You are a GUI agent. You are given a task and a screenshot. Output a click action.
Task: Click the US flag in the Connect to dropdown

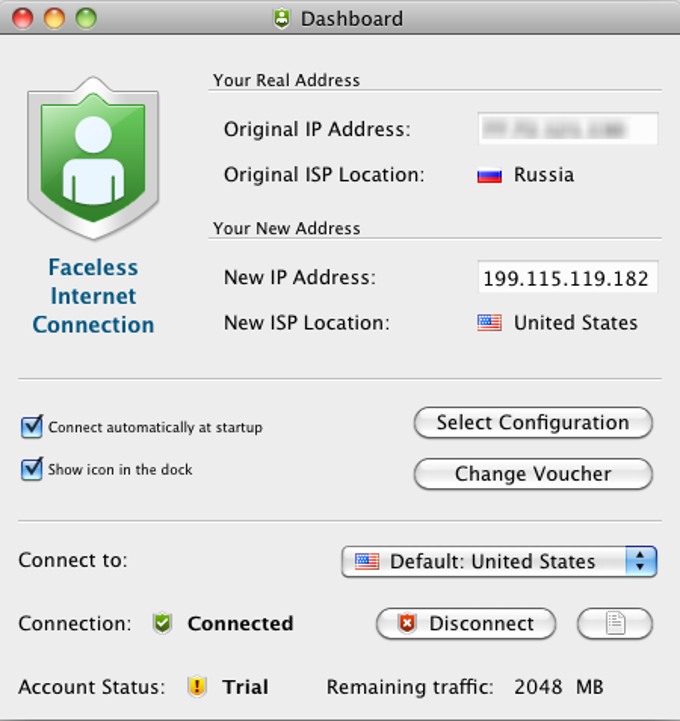[367, 561]
